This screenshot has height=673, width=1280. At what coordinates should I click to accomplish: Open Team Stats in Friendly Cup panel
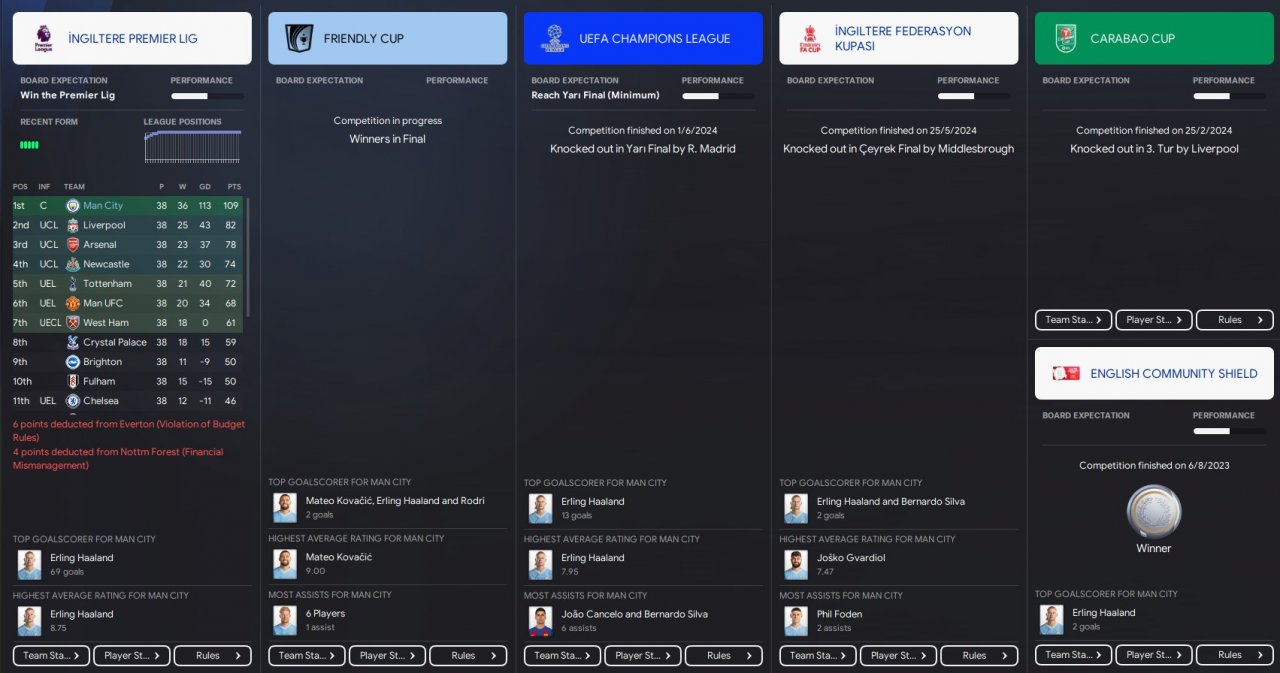point(307,656)
